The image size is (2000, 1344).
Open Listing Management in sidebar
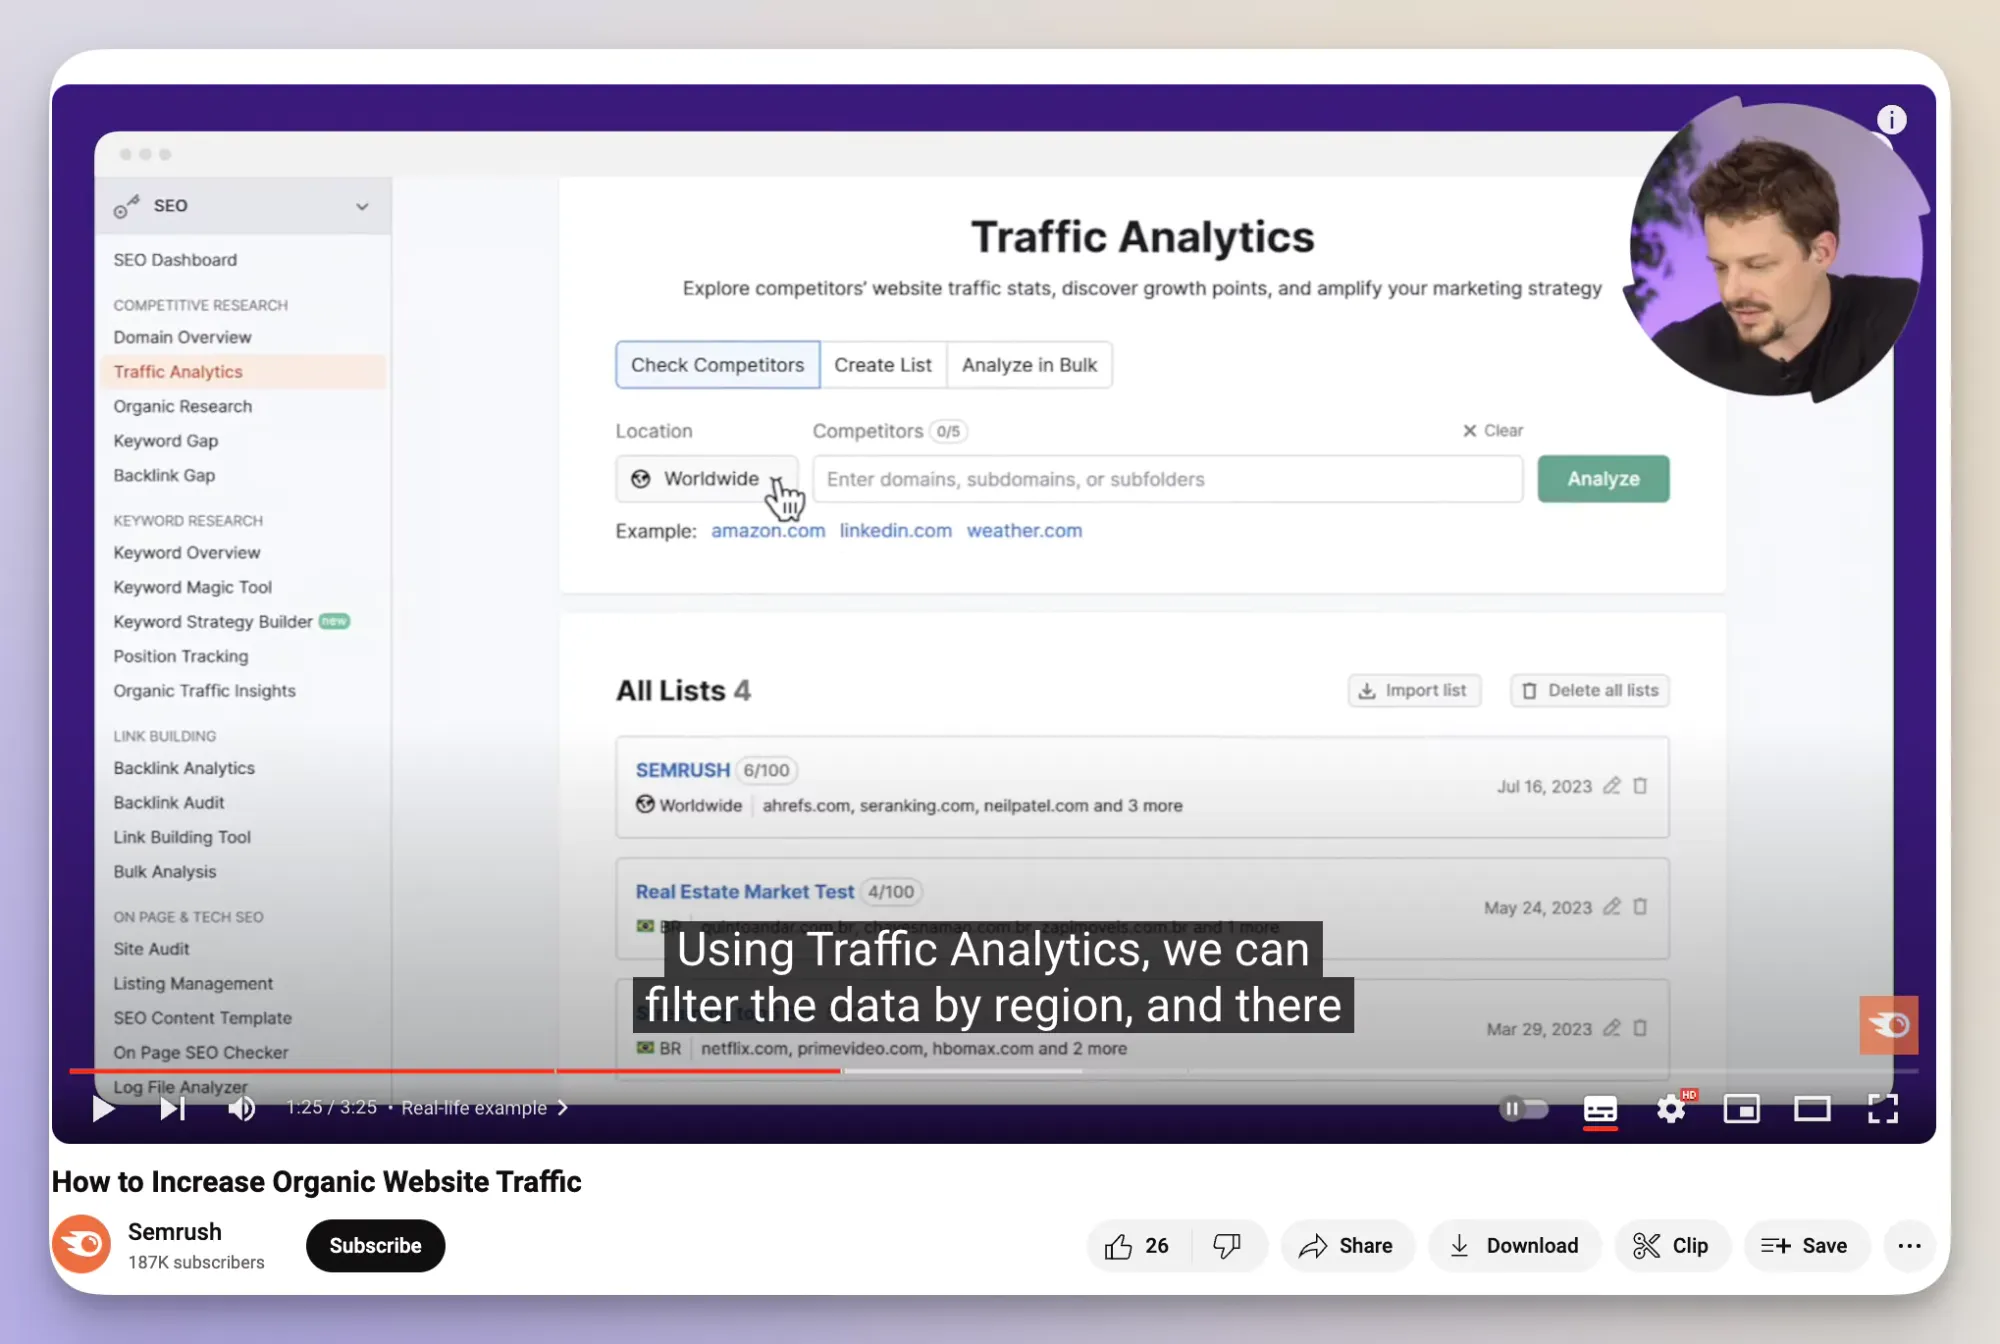pos(193,984)
